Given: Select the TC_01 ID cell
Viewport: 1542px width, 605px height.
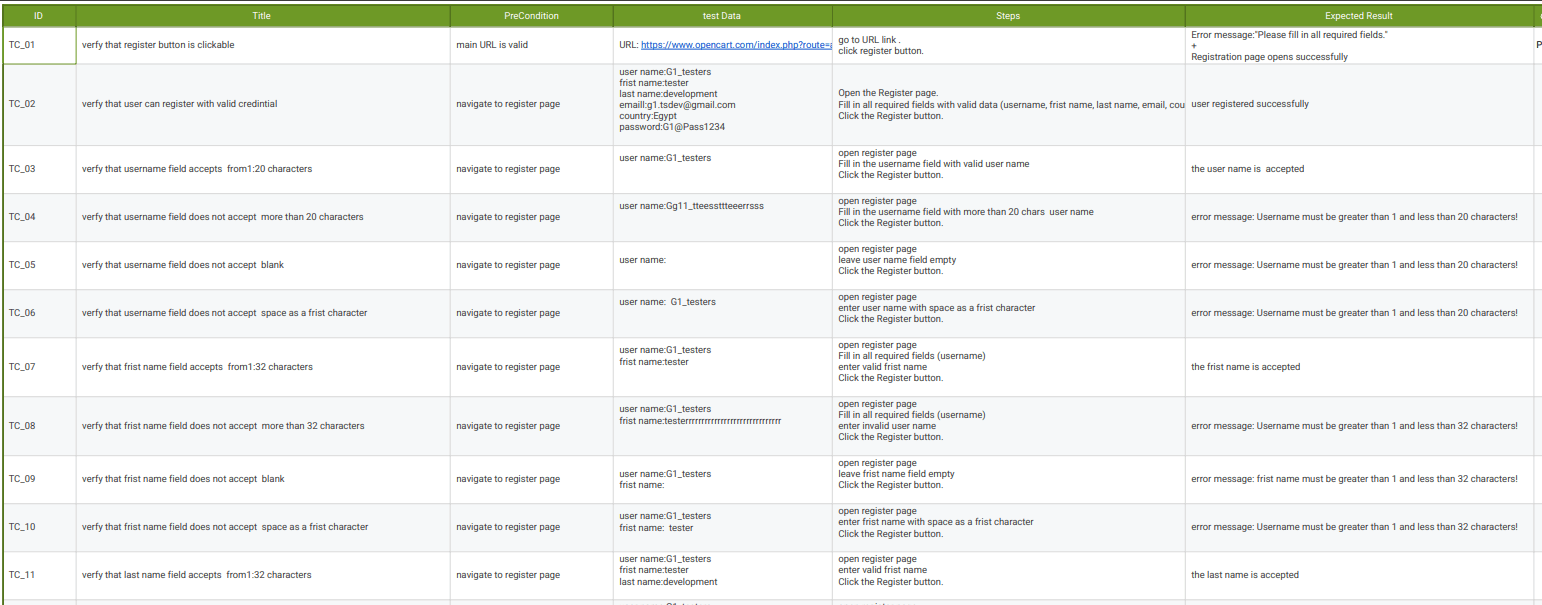Looking at the screenshot, I should [38, 45].
